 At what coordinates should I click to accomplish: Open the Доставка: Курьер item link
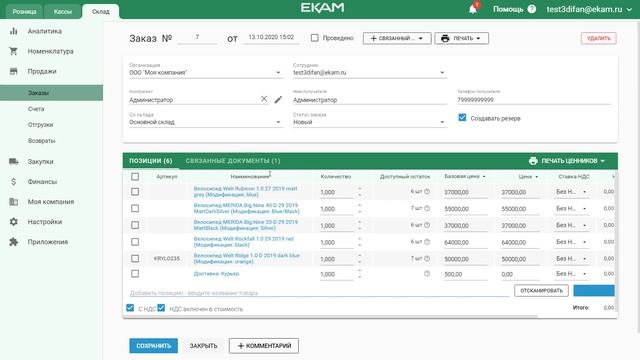click(216, 274)
